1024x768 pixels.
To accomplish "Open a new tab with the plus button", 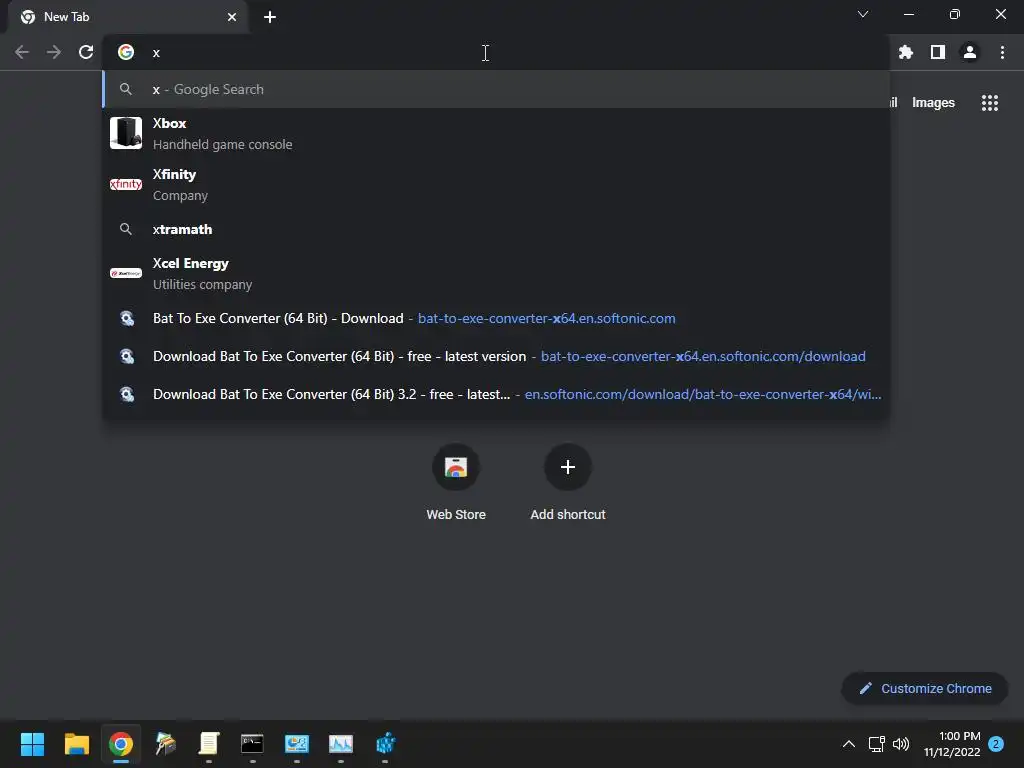I will coord(270,17).
